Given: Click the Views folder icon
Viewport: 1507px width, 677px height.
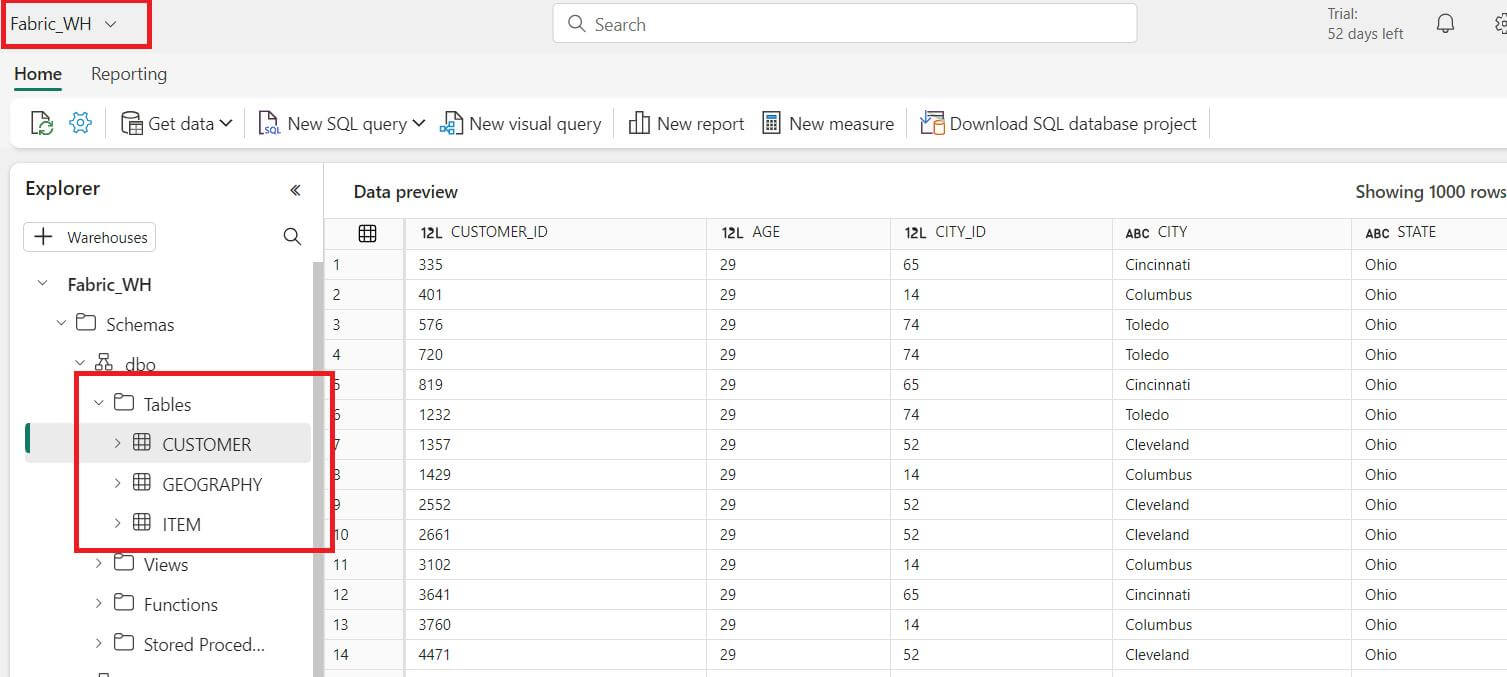Looking at the screenshot, I should click(x=124, y=563).
